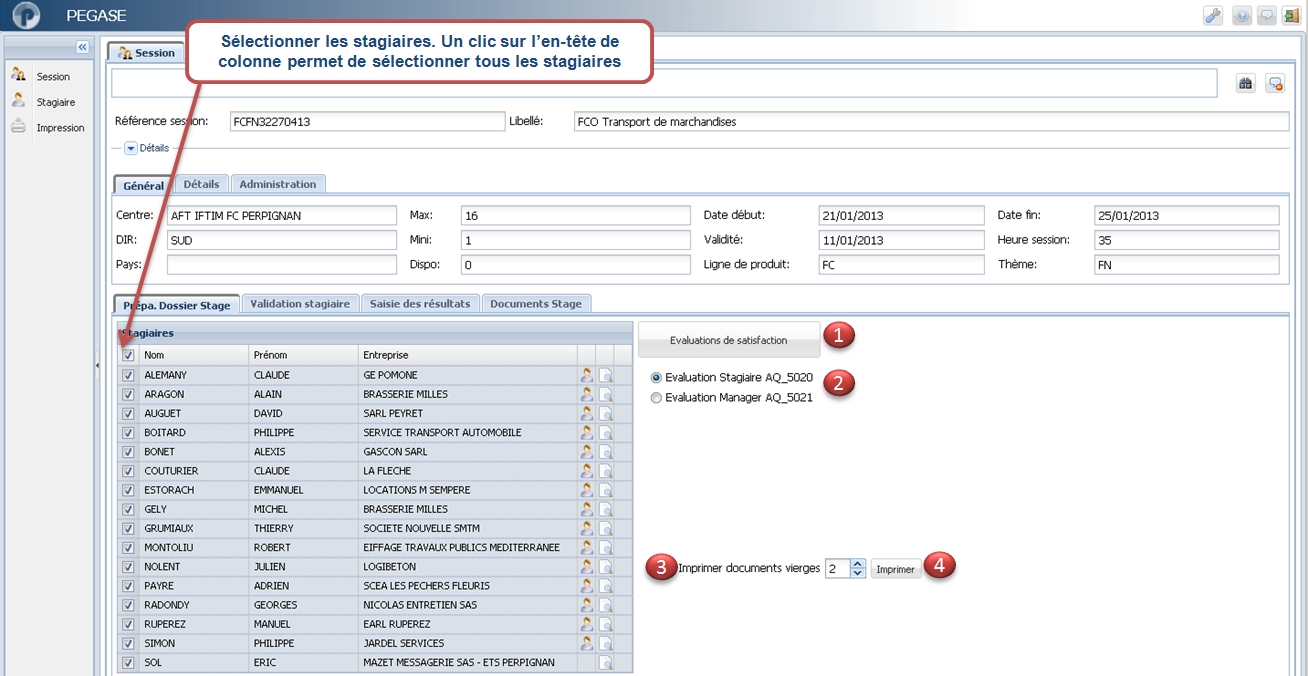Click the document preview icon for GELY
Screen dimensions: 1308x676
(605, 509)
